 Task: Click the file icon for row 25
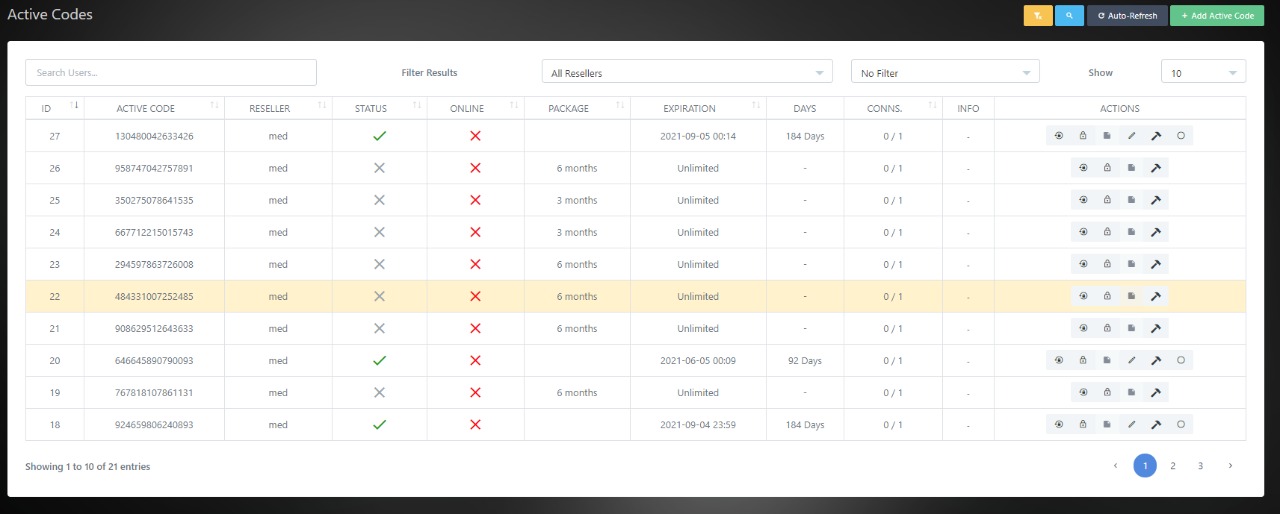(x=1132, y=200)
